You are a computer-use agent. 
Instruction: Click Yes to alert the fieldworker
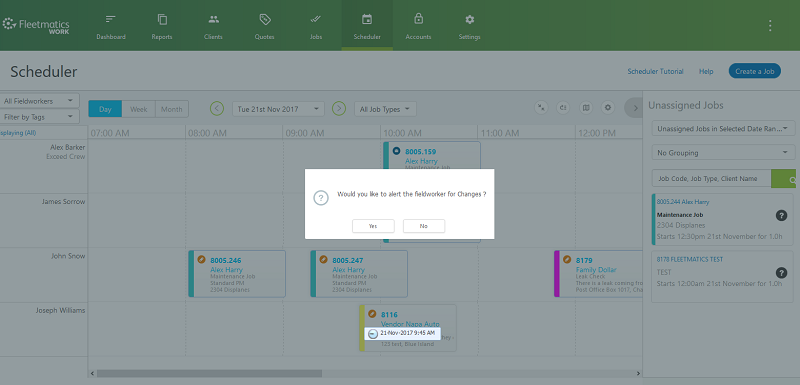point(373,226)
